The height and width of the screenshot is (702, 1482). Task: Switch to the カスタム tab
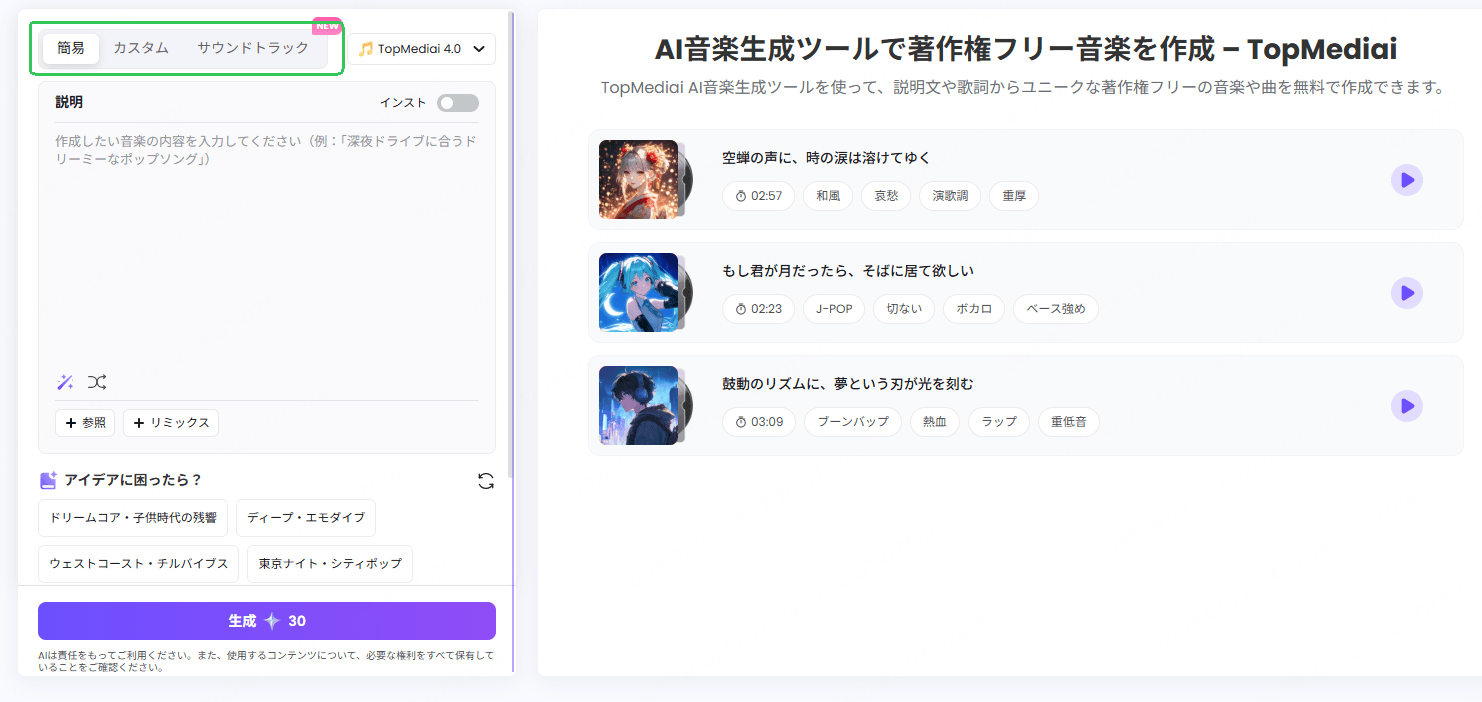tap(141, 48)
